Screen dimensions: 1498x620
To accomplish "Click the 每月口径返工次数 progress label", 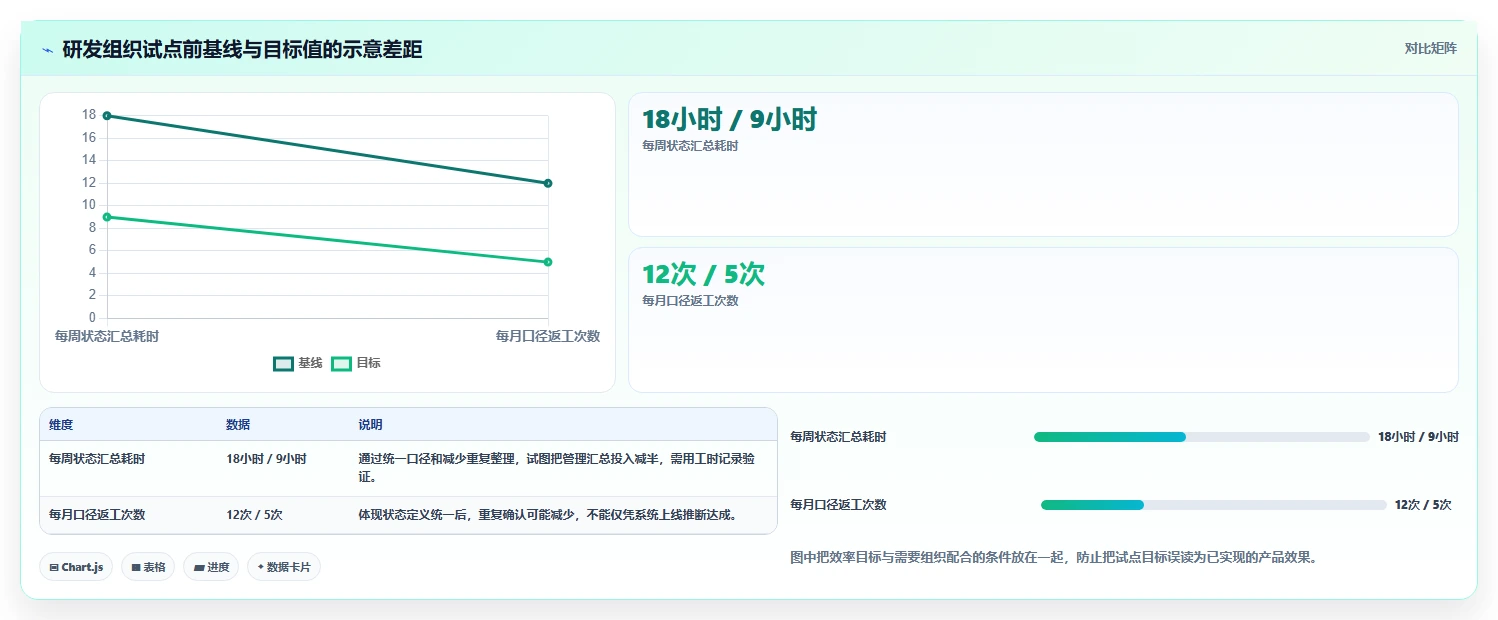I will 838,505.
